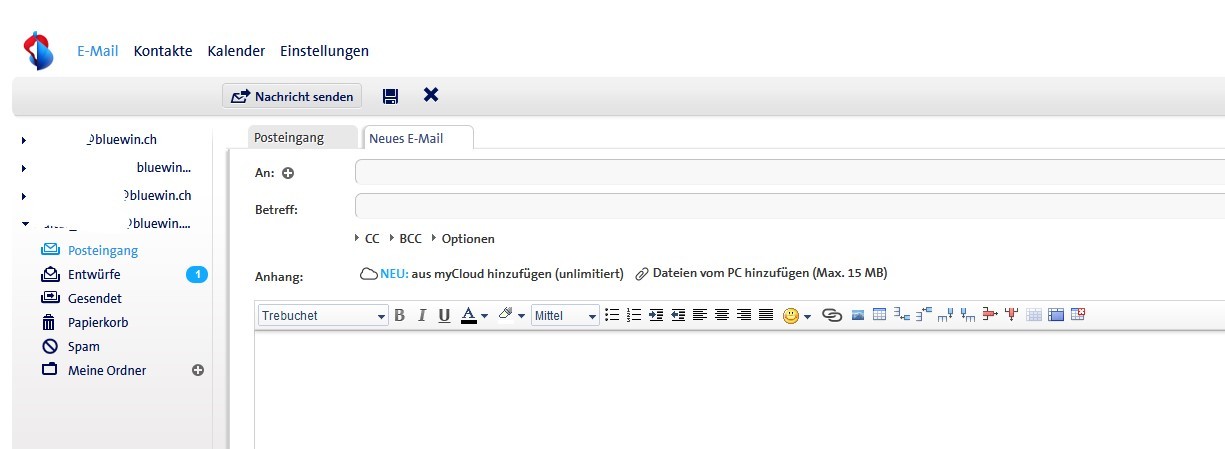Screen dimensions: 1225x449
Task: Open Meine Ordner
Action: (x=107, y=371)
